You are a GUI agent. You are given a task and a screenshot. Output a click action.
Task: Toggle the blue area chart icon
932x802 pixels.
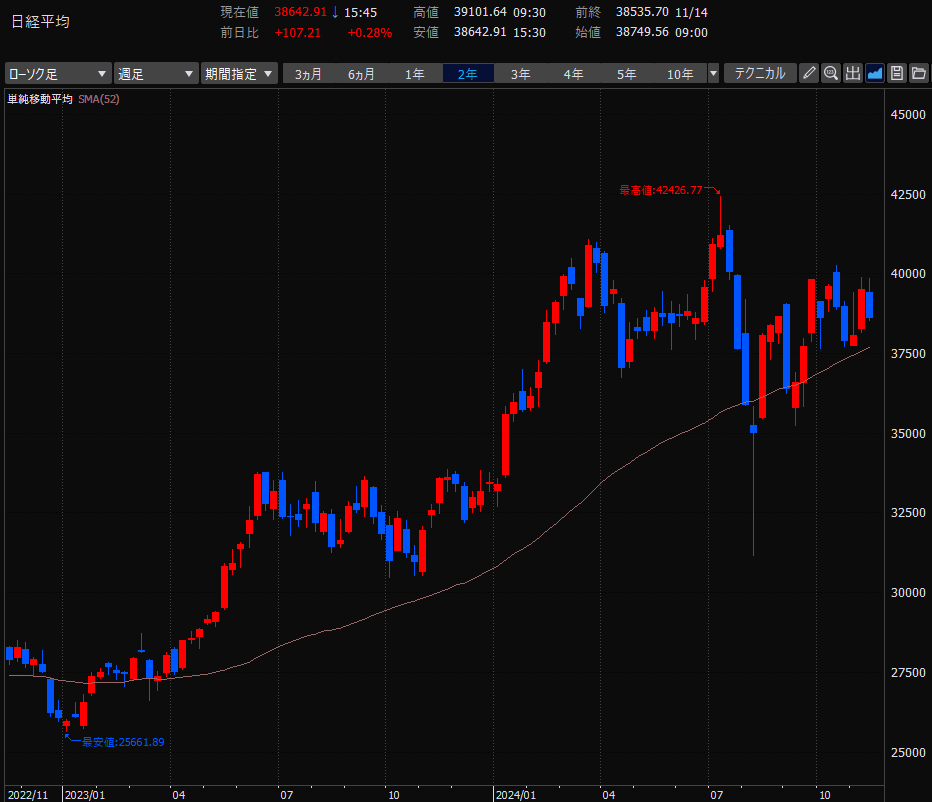875,73
